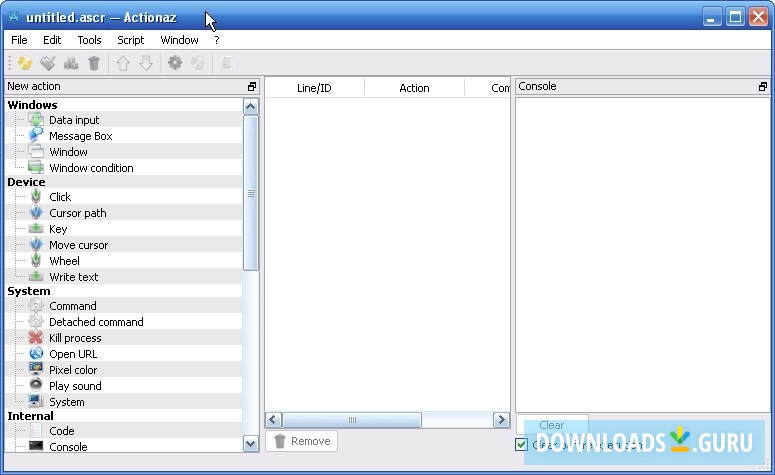775x475 pixels.
Task: Select the Wheel action icon
Action: [x=36, y=260]
